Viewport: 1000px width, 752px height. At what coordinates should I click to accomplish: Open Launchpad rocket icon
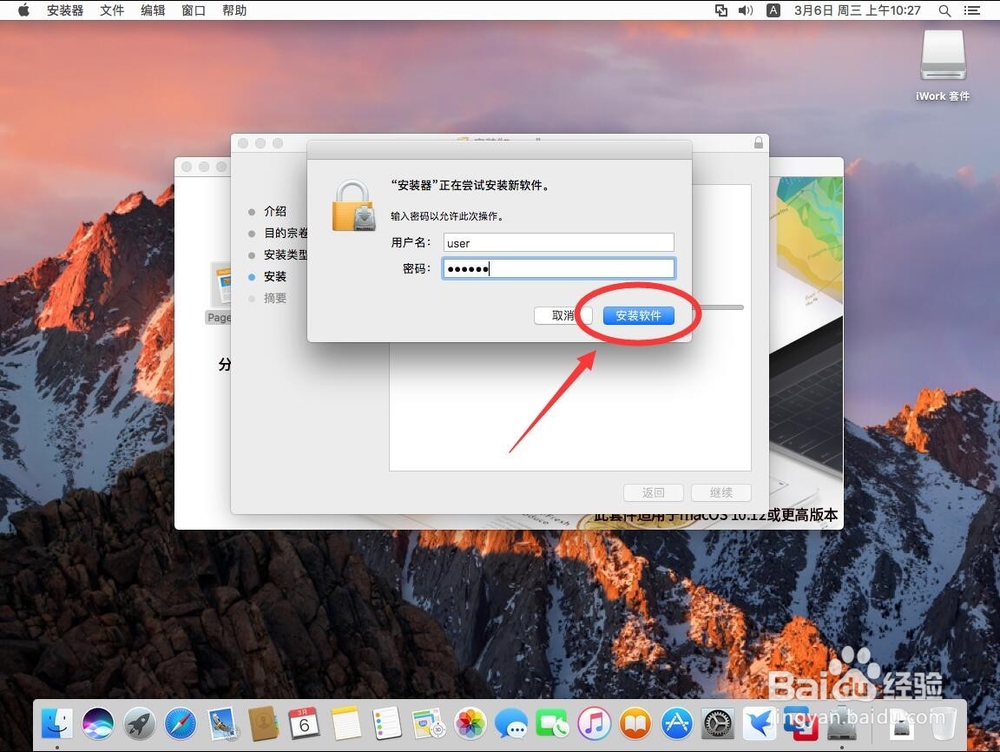pyautogui.click(x=140, y=723)
